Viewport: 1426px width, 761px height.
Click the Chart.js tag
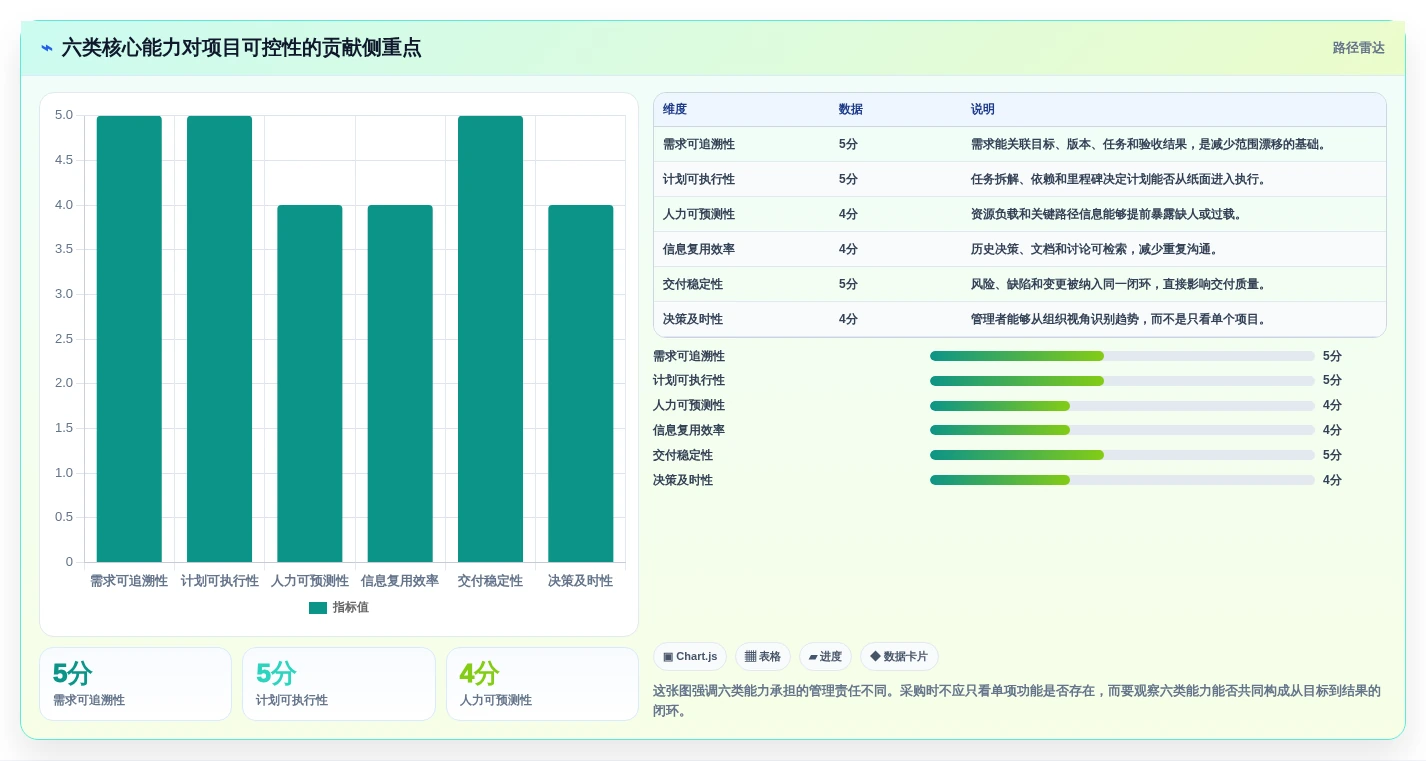(x=690, y=657)
